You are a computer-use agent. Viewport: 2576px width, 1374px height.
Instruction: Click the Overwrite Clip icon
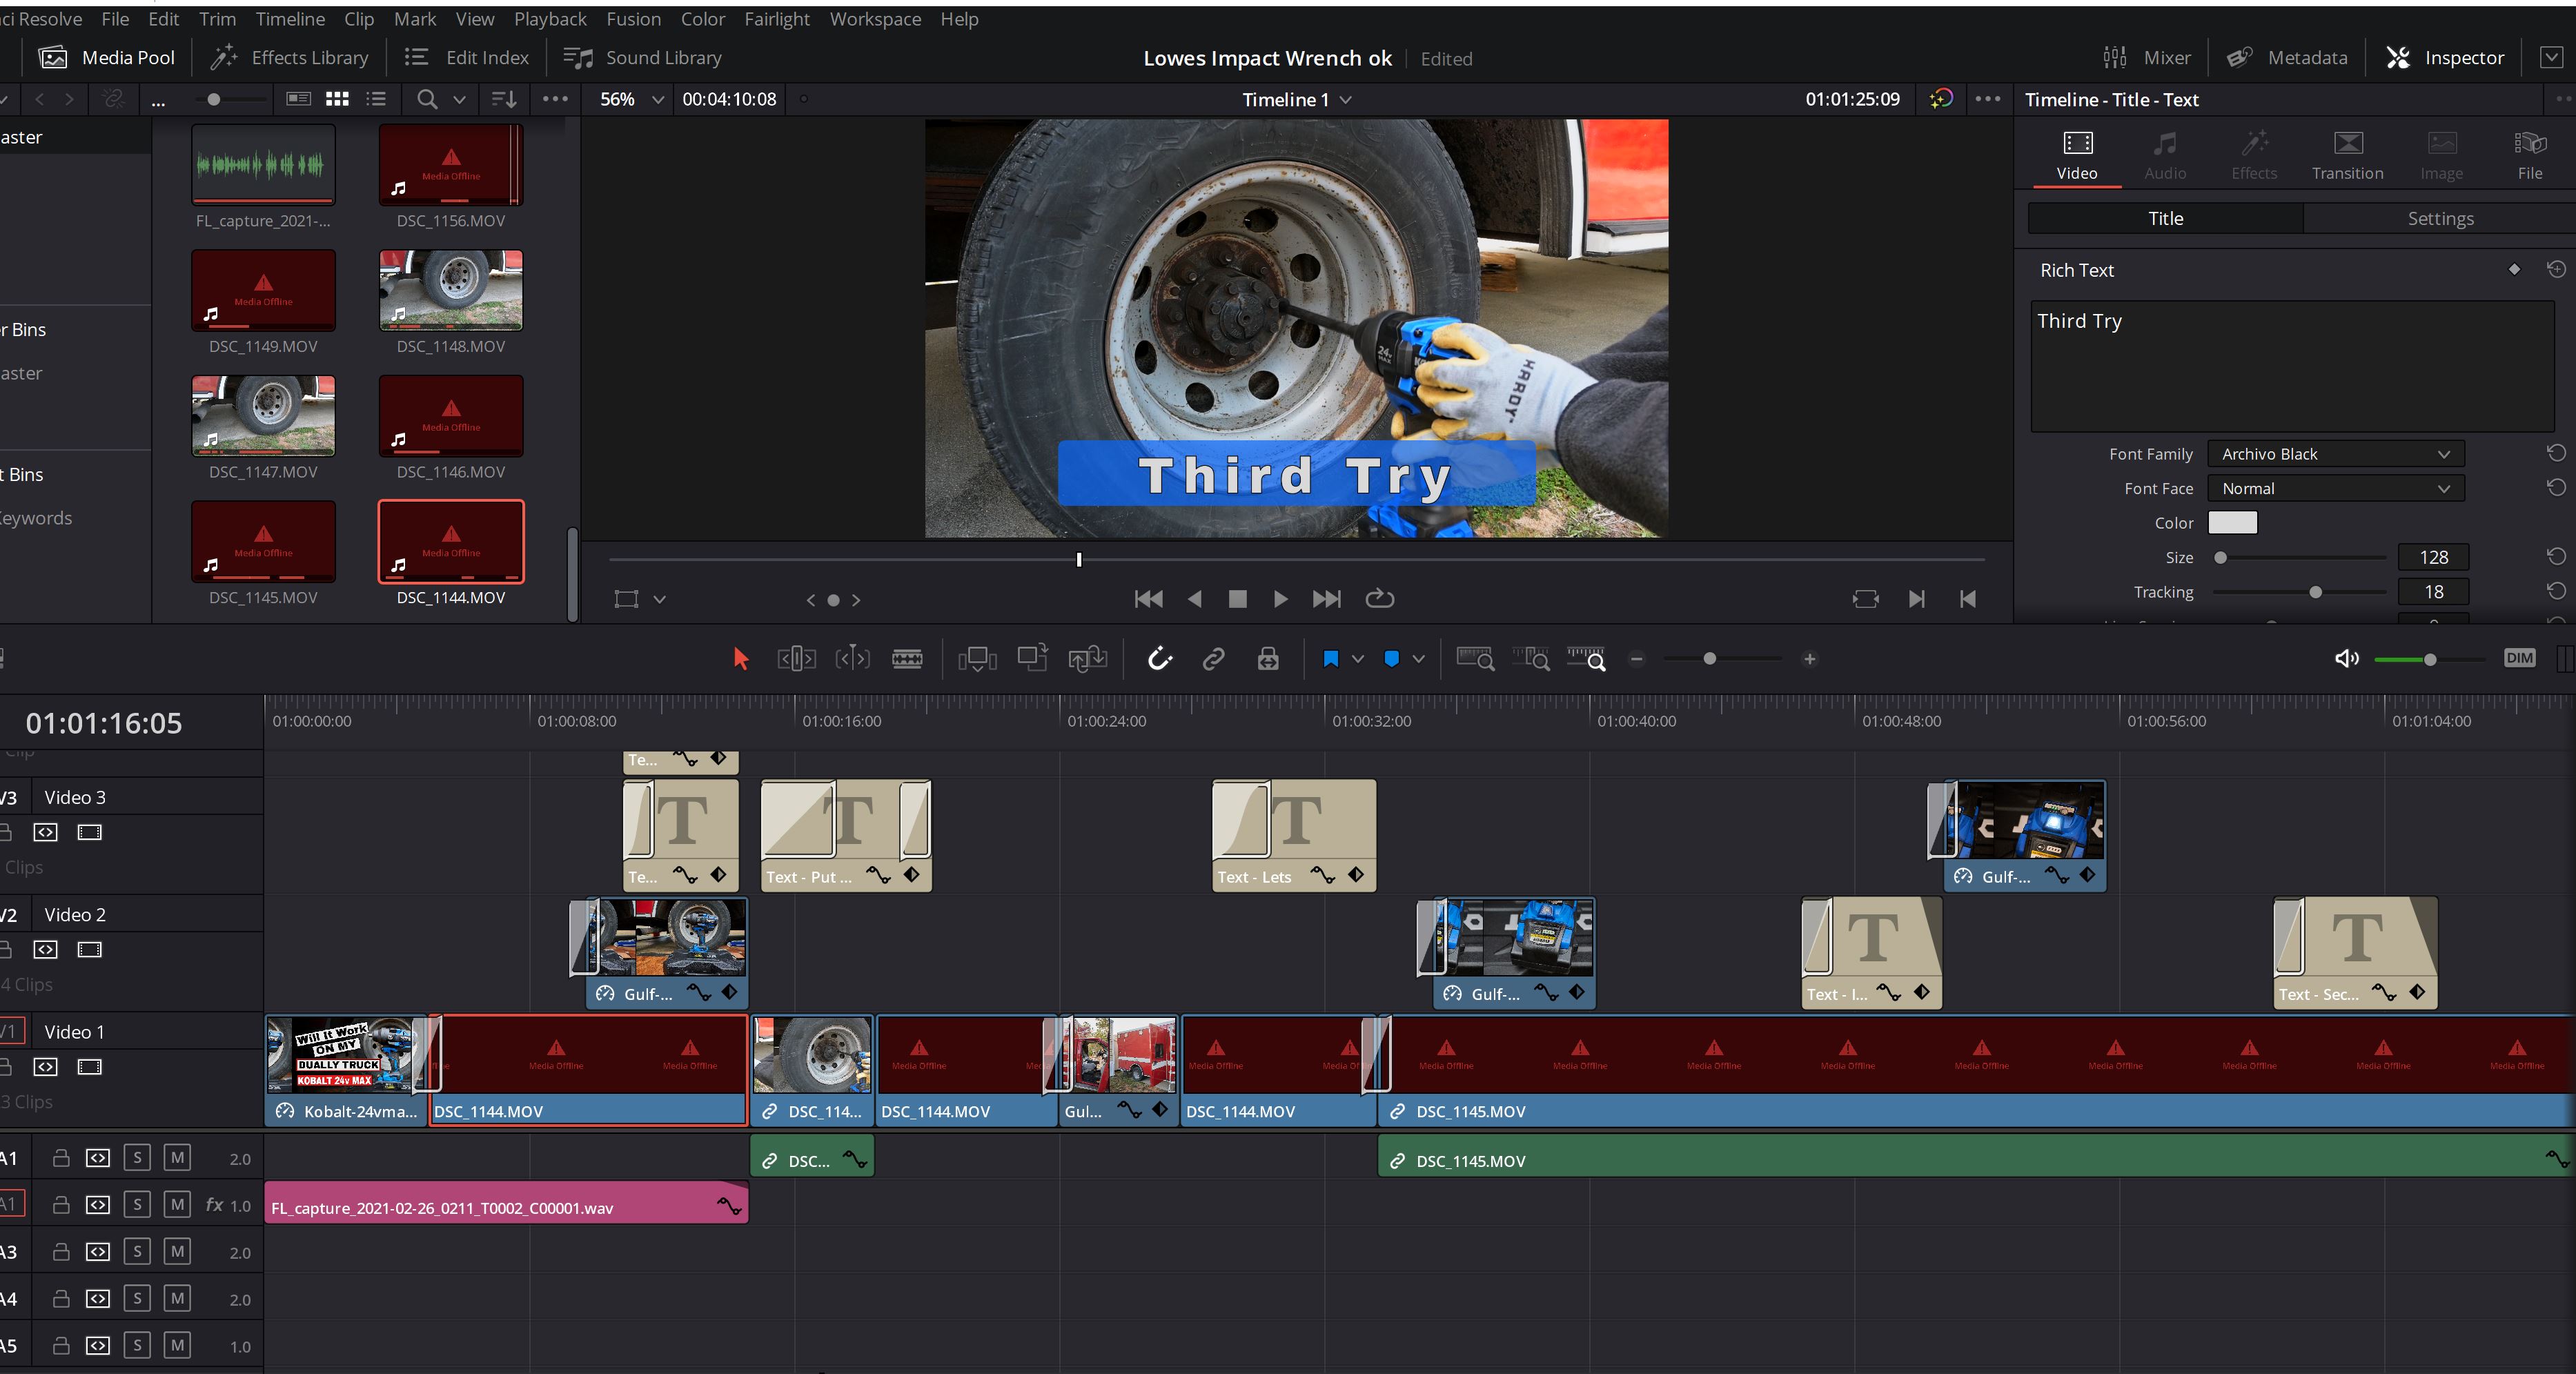point(1032,657)
